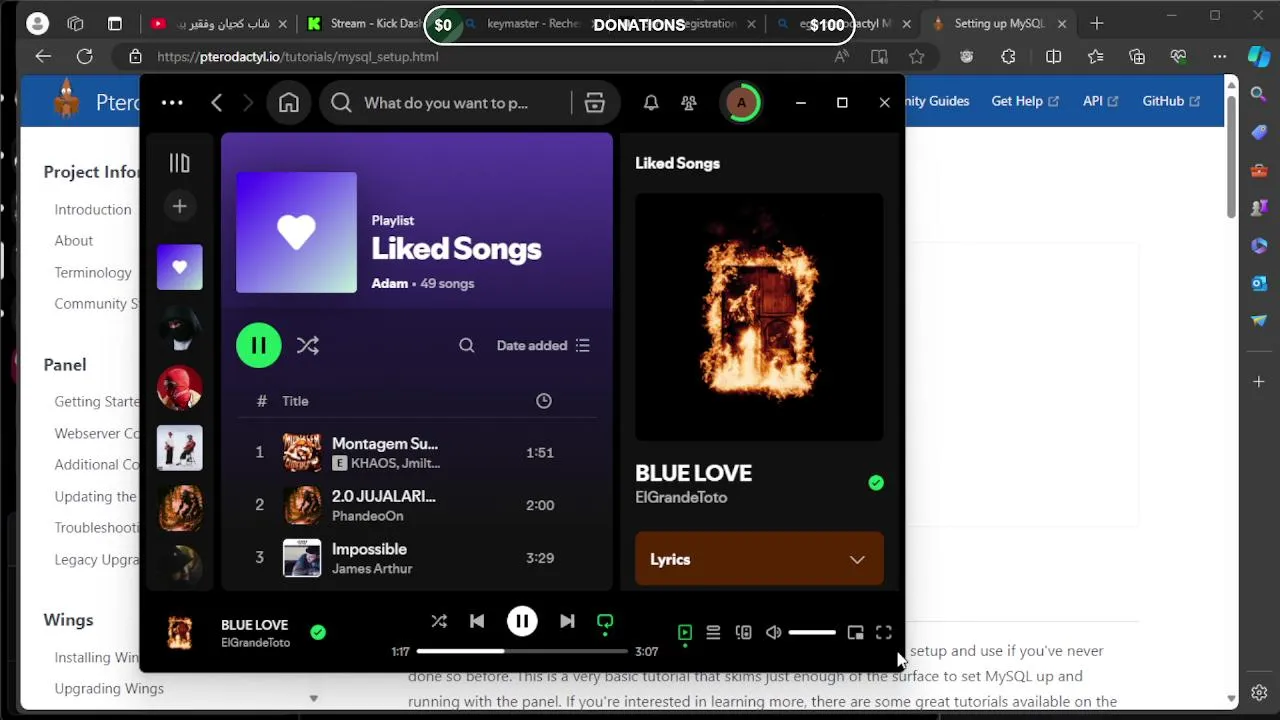Pause the Liked Songs playlist
Screen dimensions: 1280x720
(259, 345)
